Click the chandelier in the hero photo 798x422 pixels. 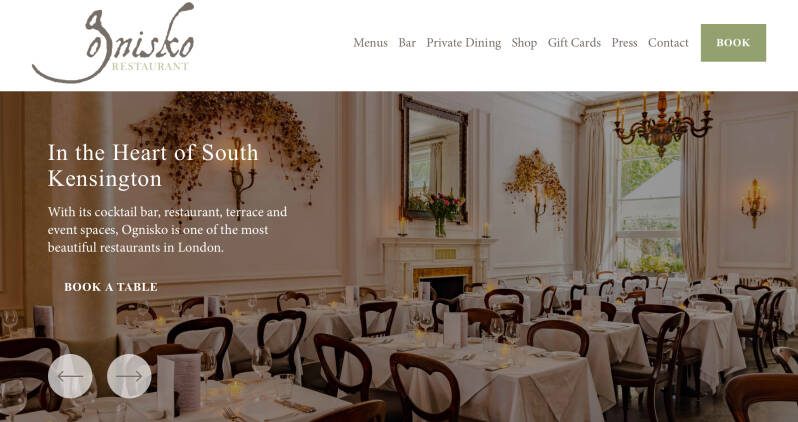tap(663, 123)
